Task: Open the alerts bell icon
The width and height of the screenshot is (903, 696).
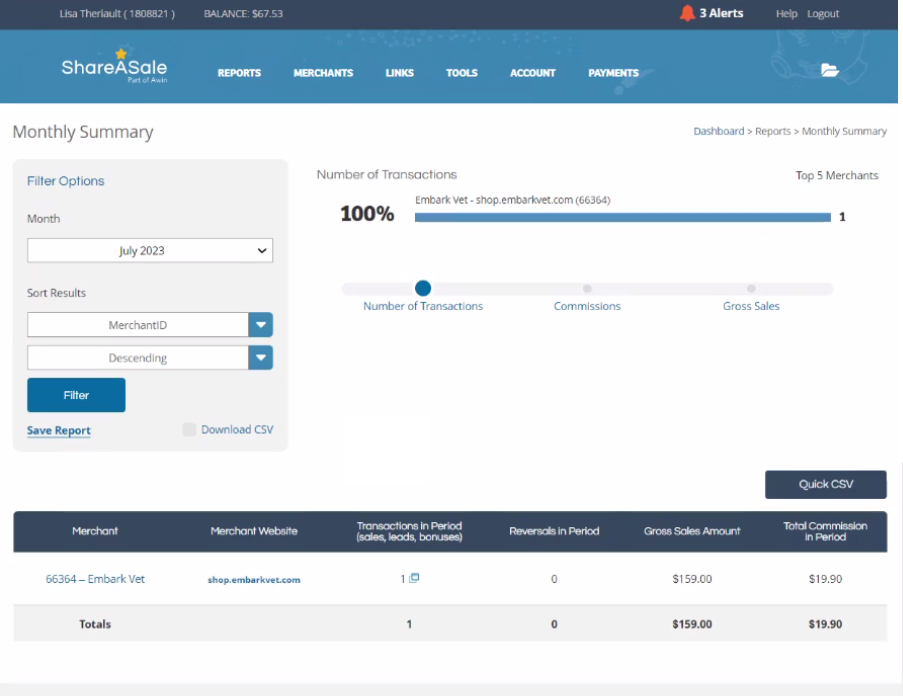Action: click(x=687, y=13)
